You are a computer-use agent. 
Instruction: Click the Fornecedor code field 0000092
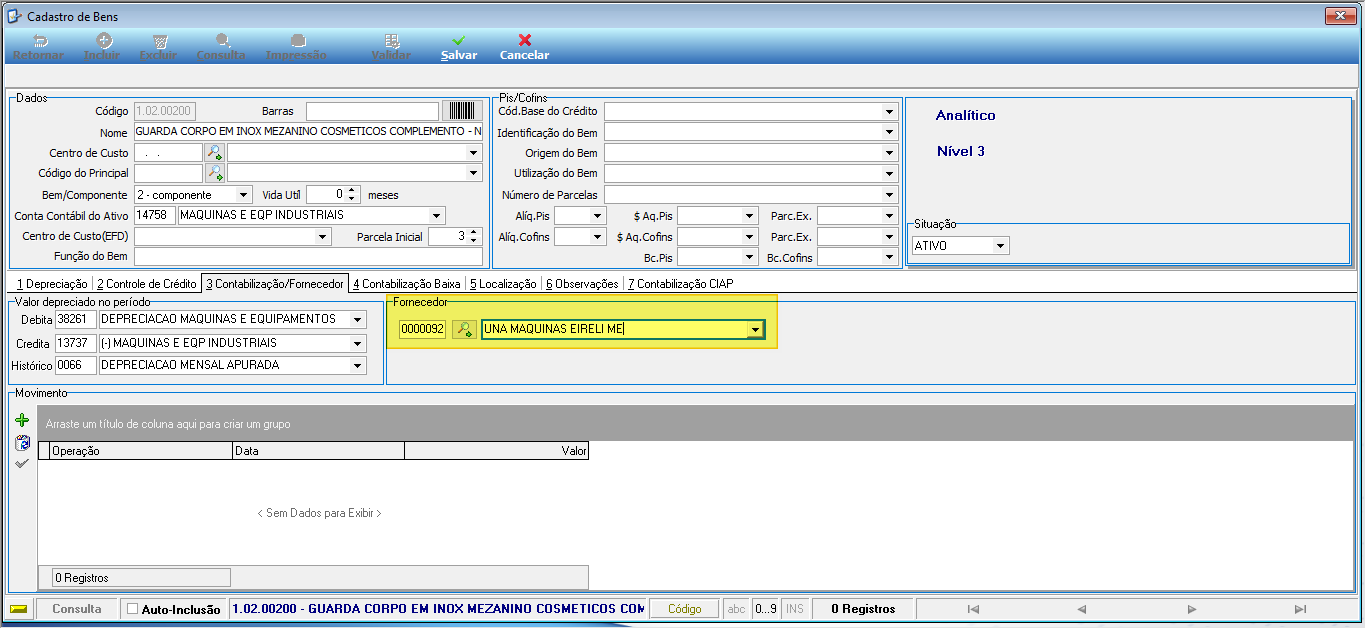point(423,329)
